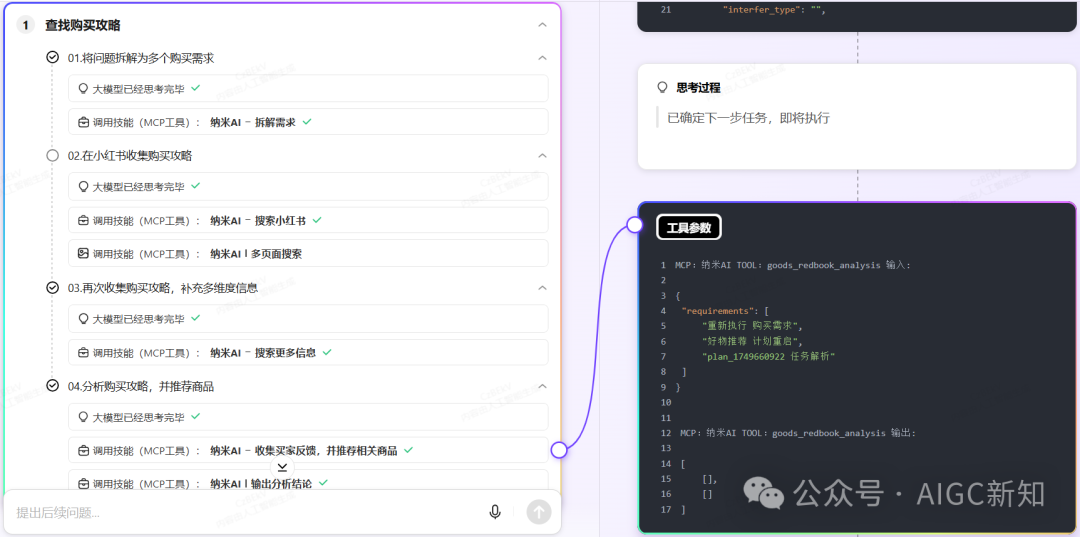The image size is (1080, 537).
Task: Click toolbox icon beside 收集买家反馈 row
Action: pyautogui.click(x=83, y=450)
